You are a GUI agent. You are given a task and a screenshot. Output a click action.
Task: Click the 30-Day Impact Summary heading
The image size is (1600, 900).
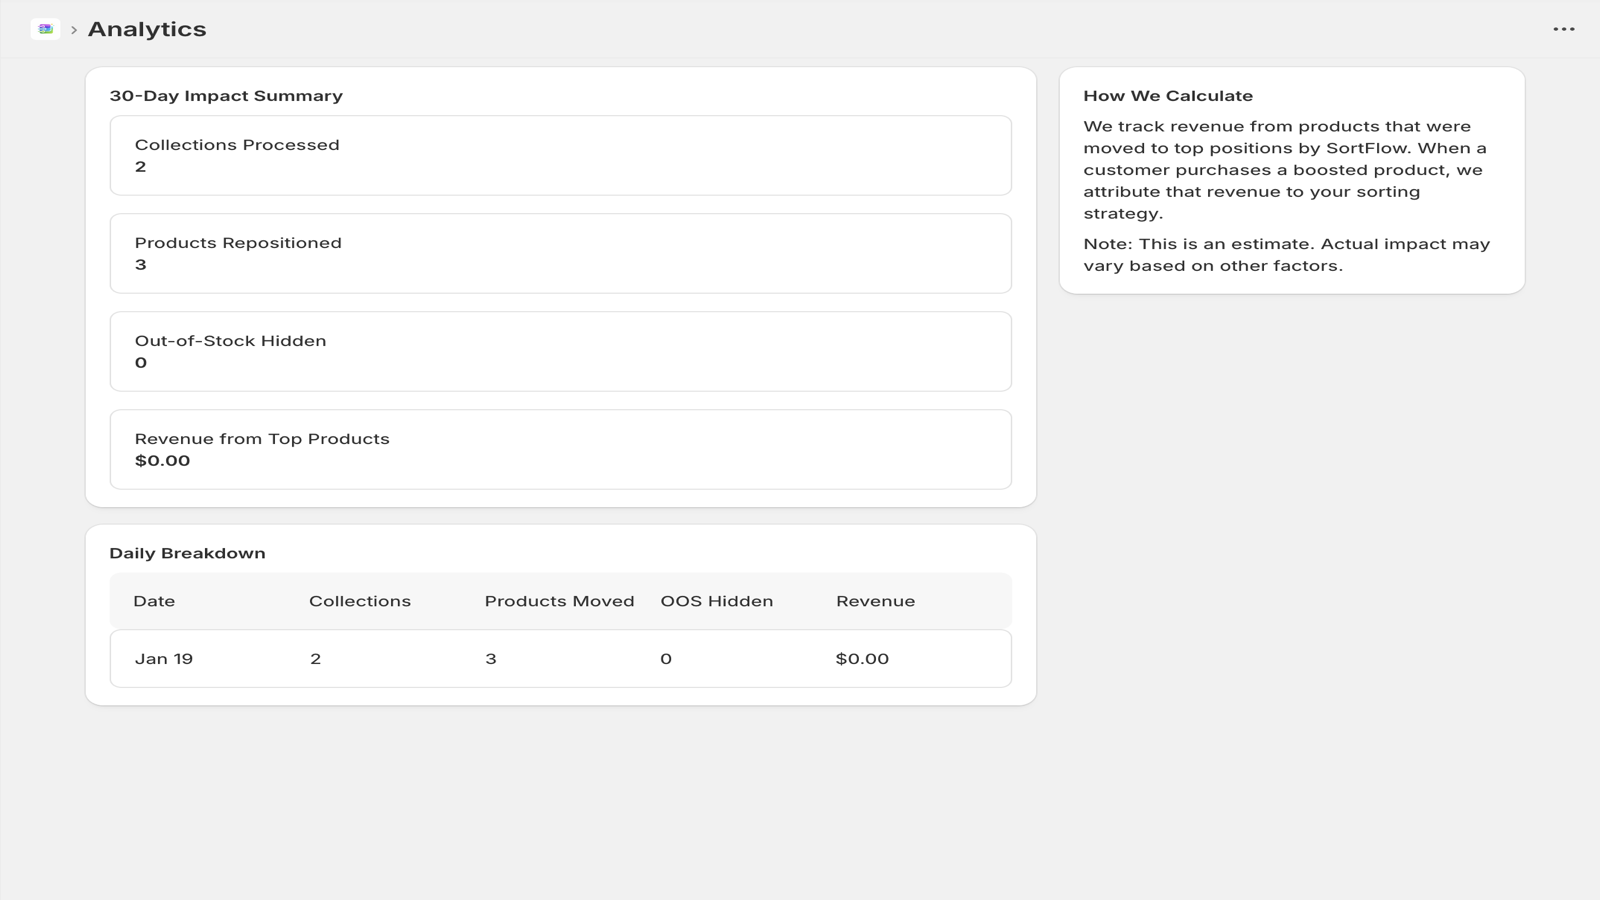(227, 95)
